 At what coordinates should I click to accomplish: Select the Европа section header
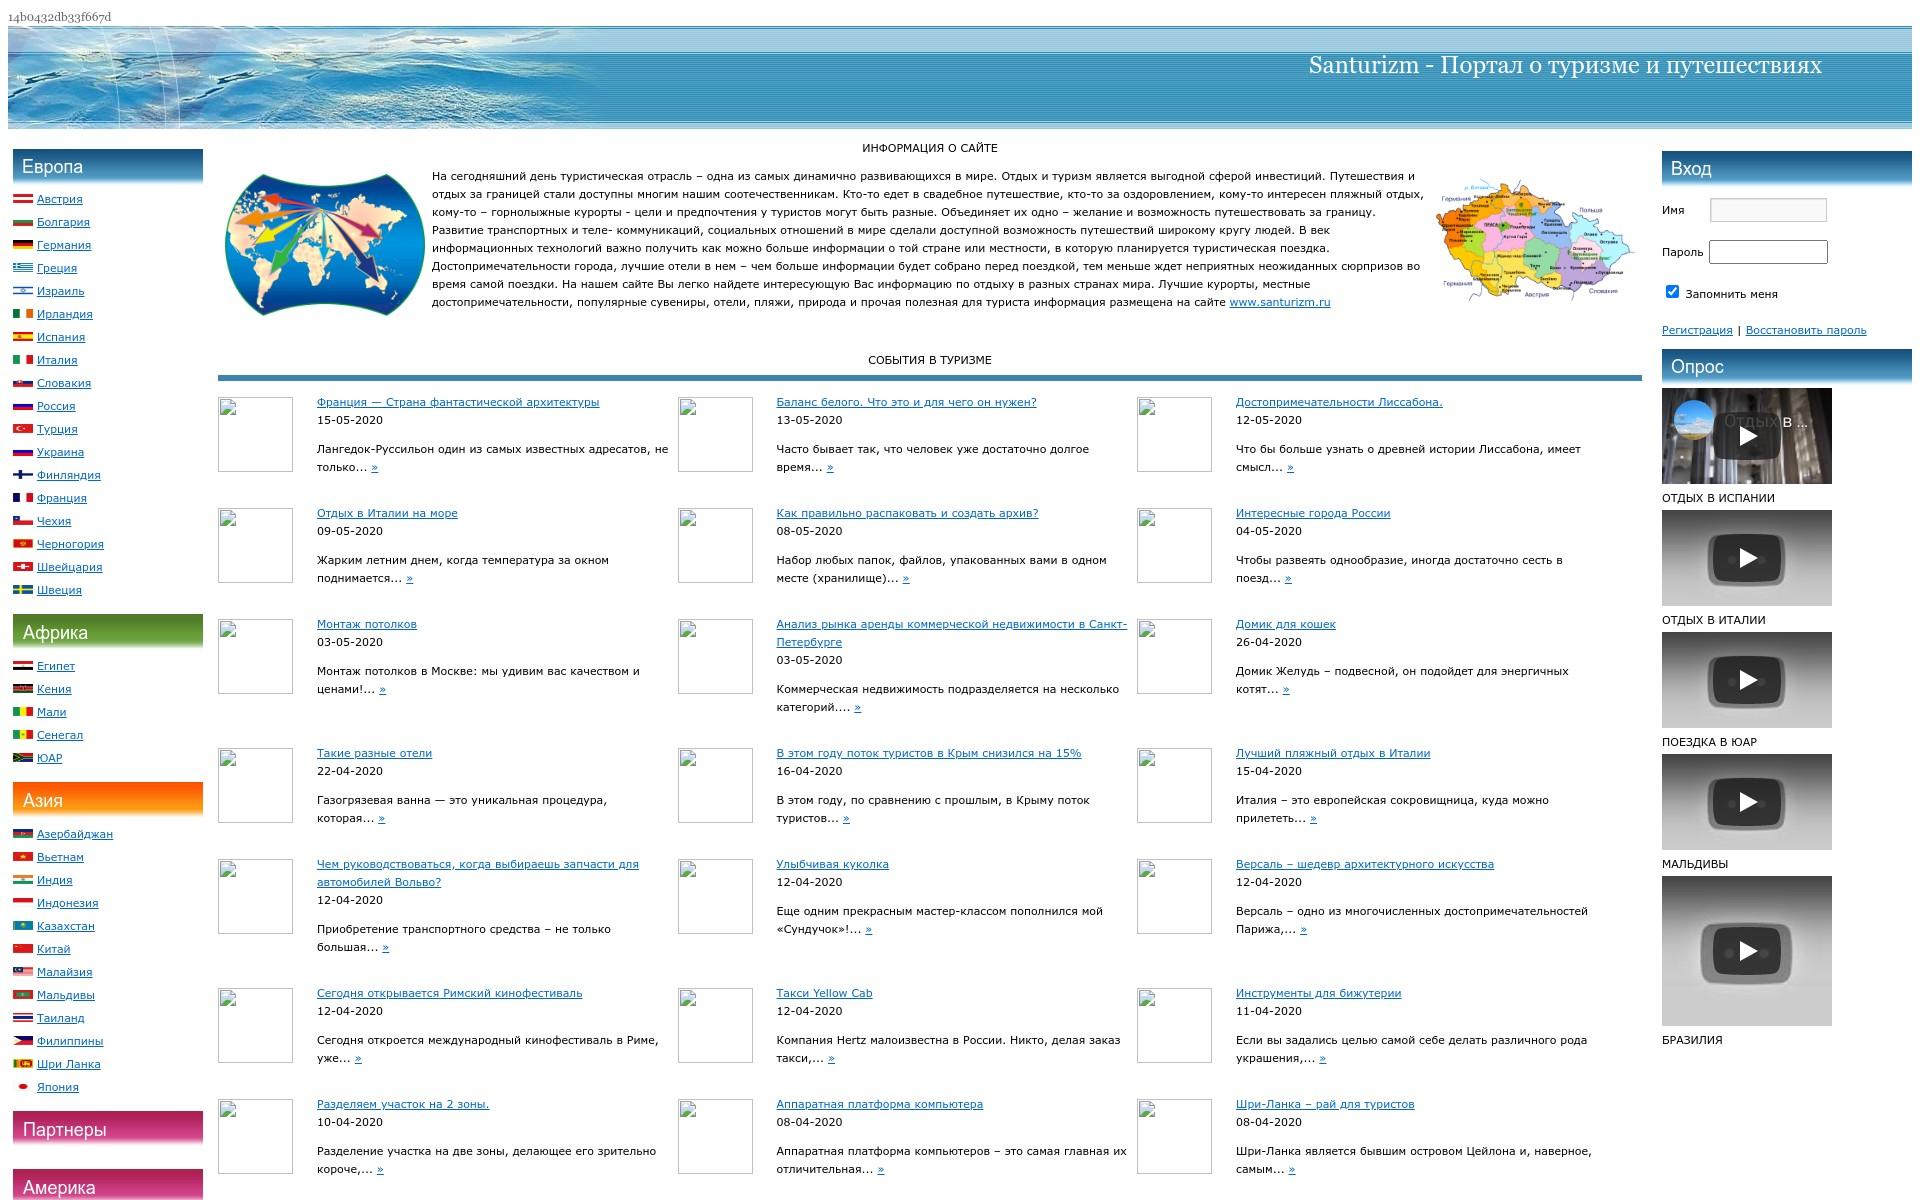(107, 166)
